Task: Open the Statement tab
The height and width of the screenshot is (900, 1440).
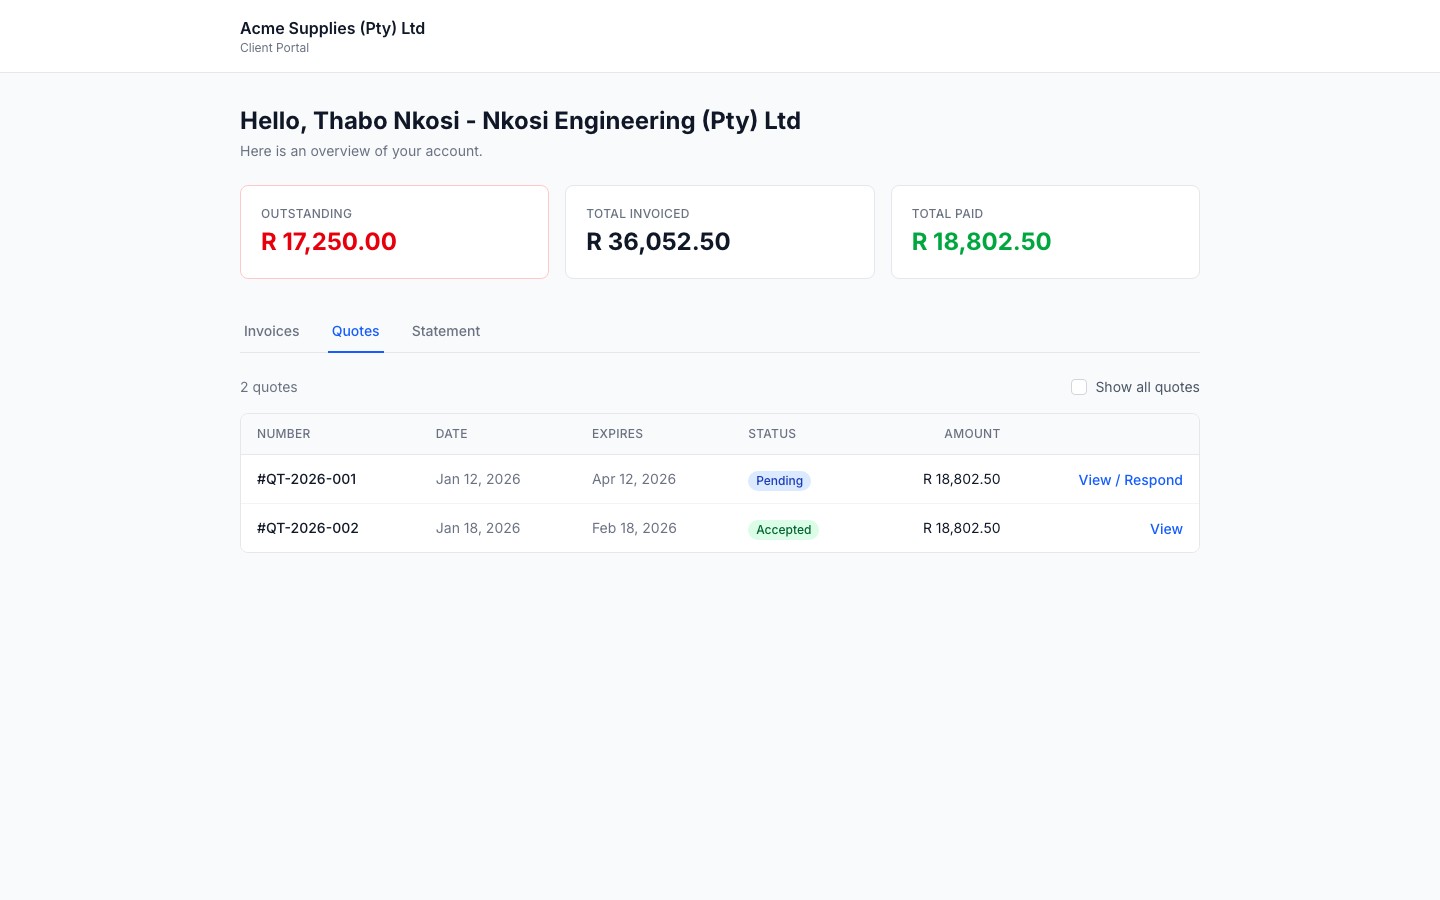Action: pos(446,331)
